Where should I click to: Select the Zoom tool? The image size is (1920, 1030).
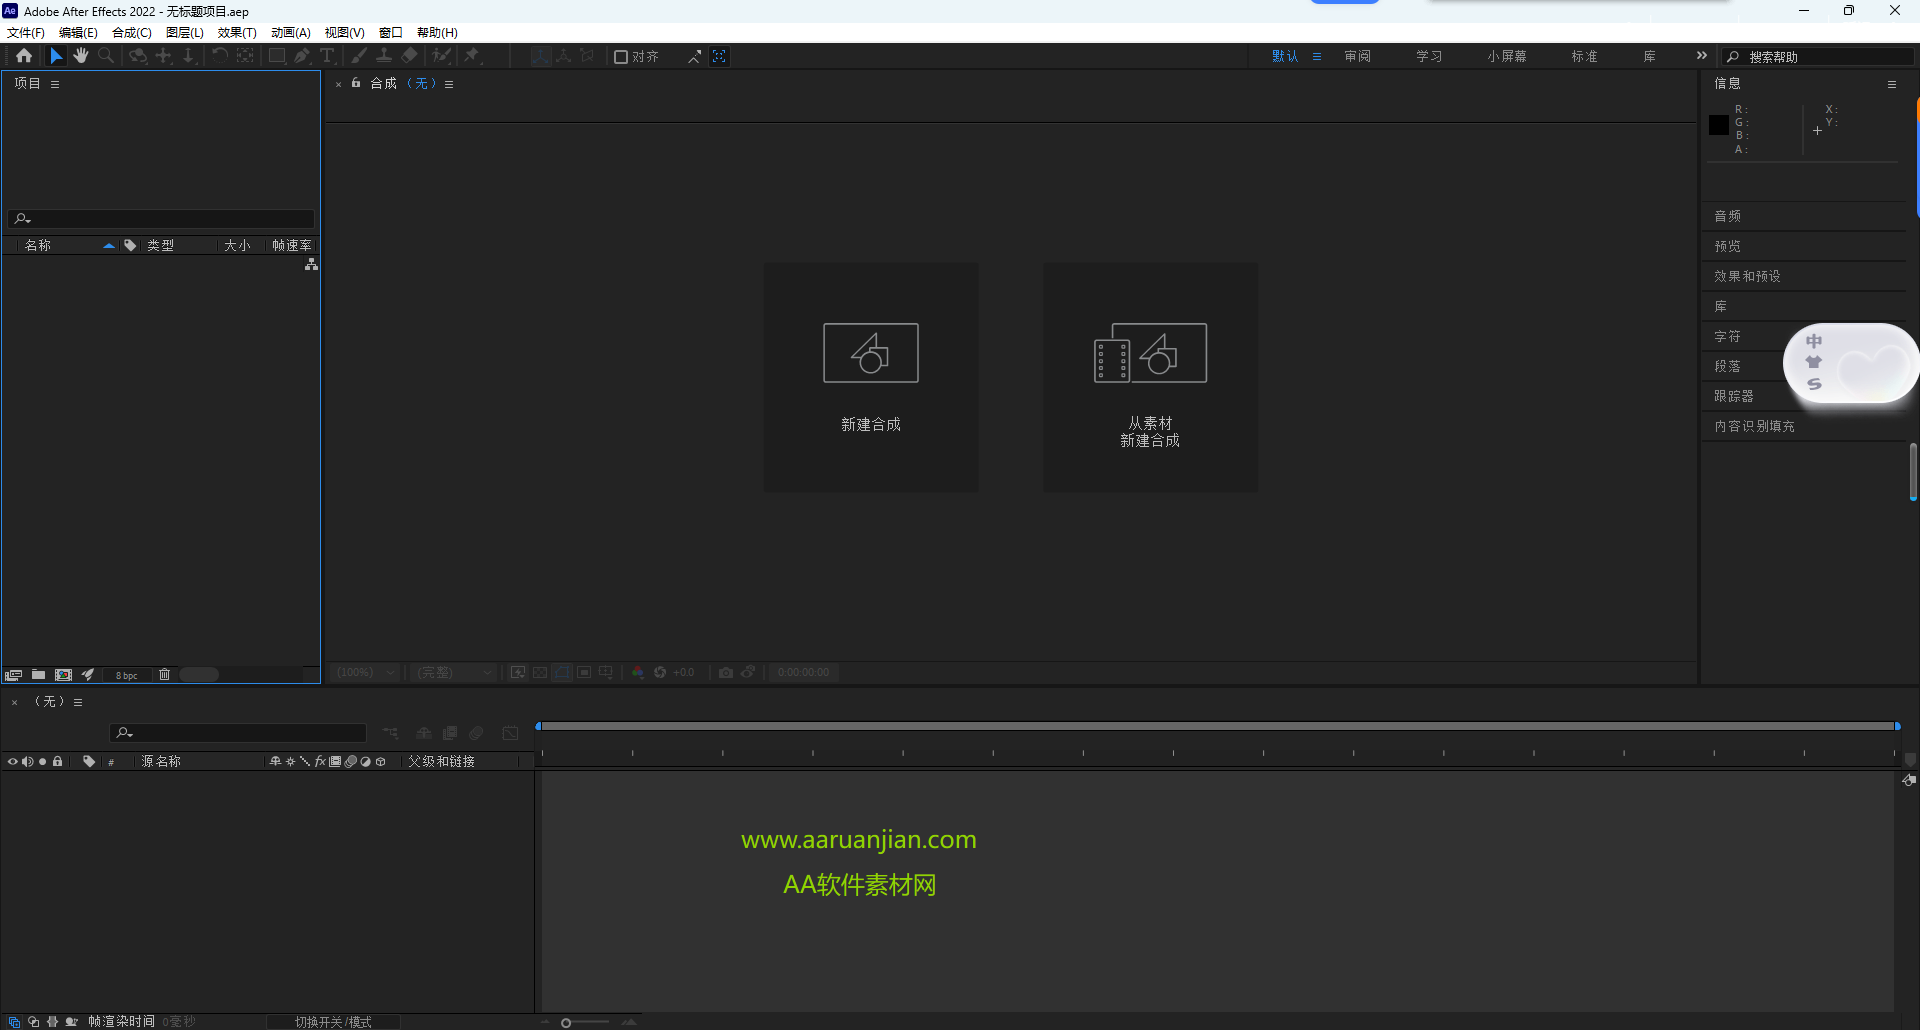(x=106, y=56)
